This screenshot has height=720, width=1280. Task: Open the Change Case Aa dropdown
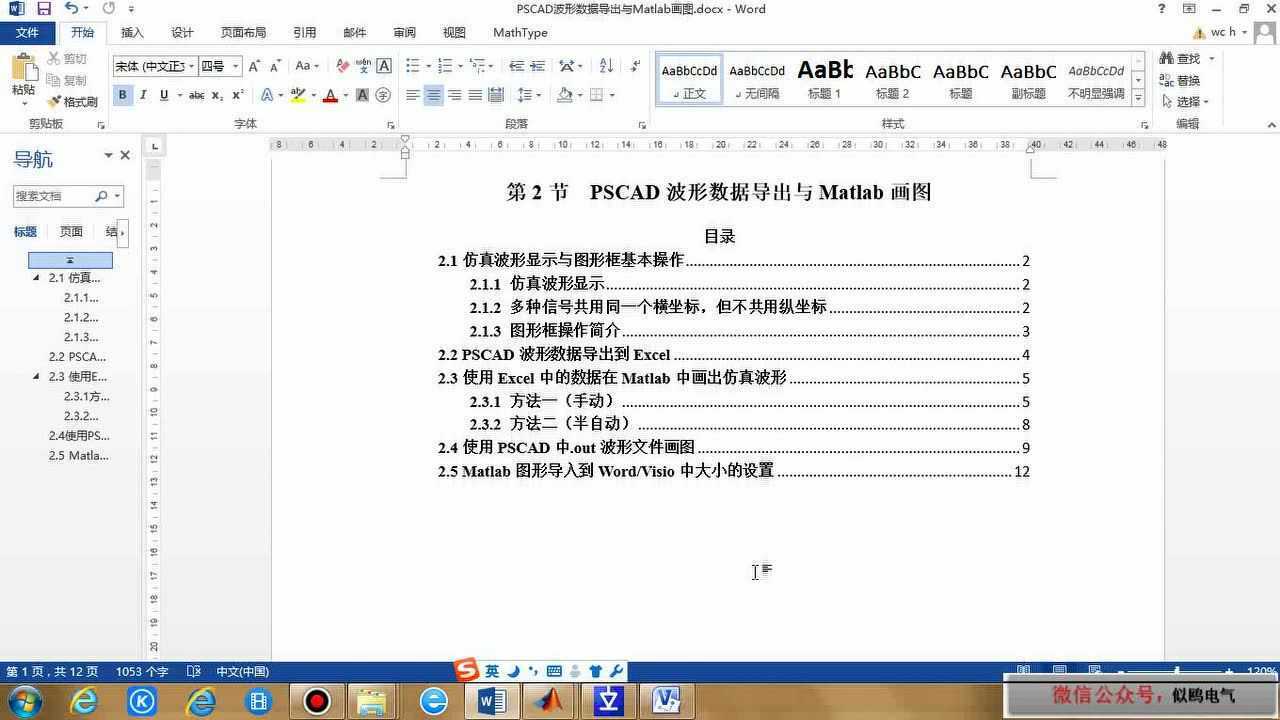[307, 66]
